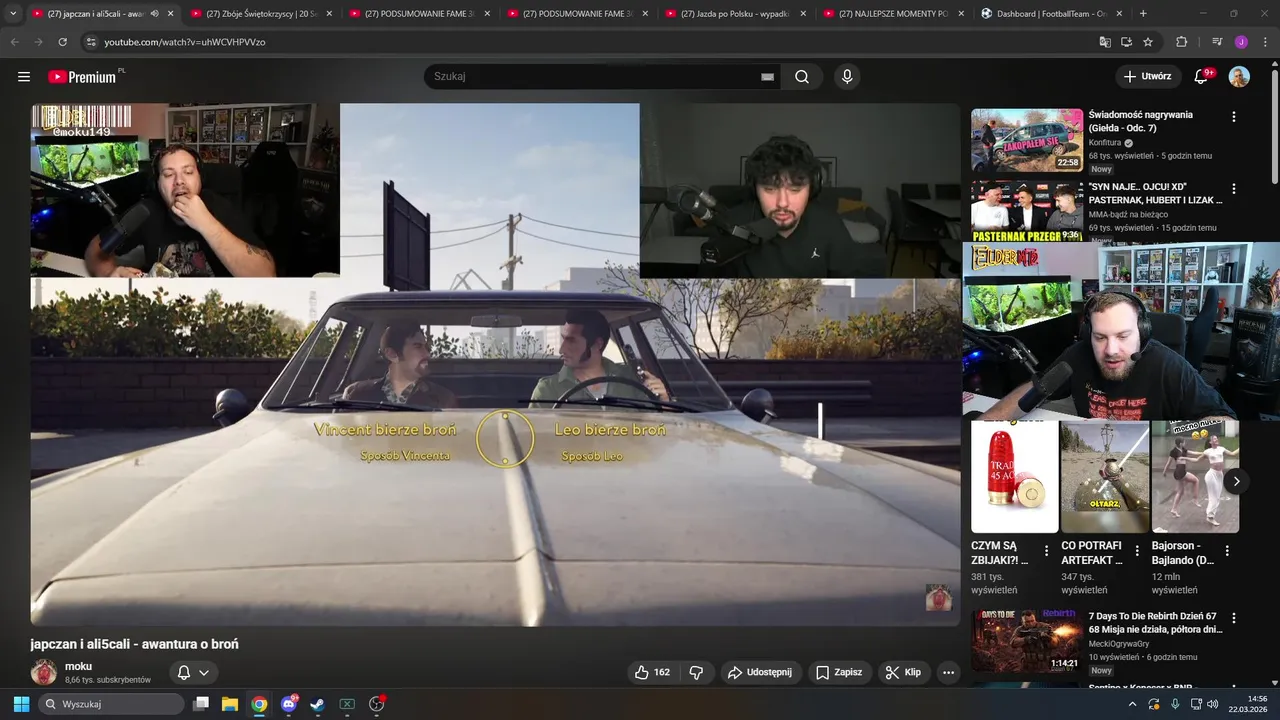Open the moku channel avatar
The image size is (1280, 720).
[x=44, y=672]
